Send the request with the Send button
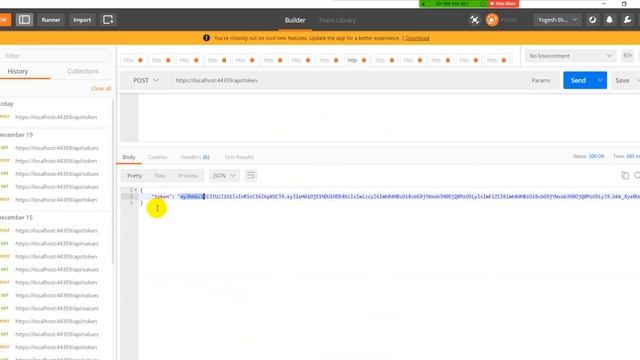 (578, 80)
